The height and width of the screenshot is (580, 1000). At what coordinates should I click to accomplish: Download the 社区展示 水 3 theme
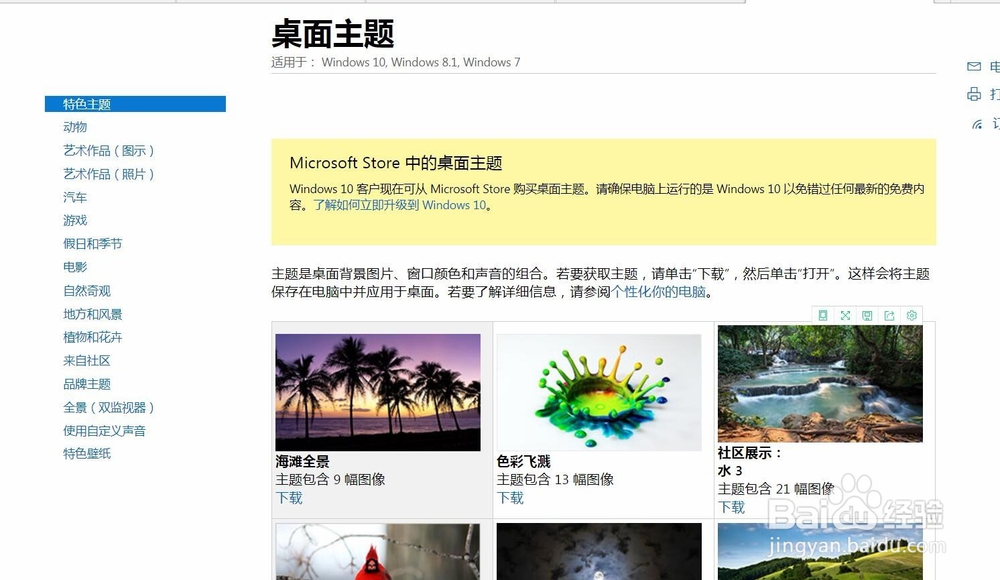[731, 507]
